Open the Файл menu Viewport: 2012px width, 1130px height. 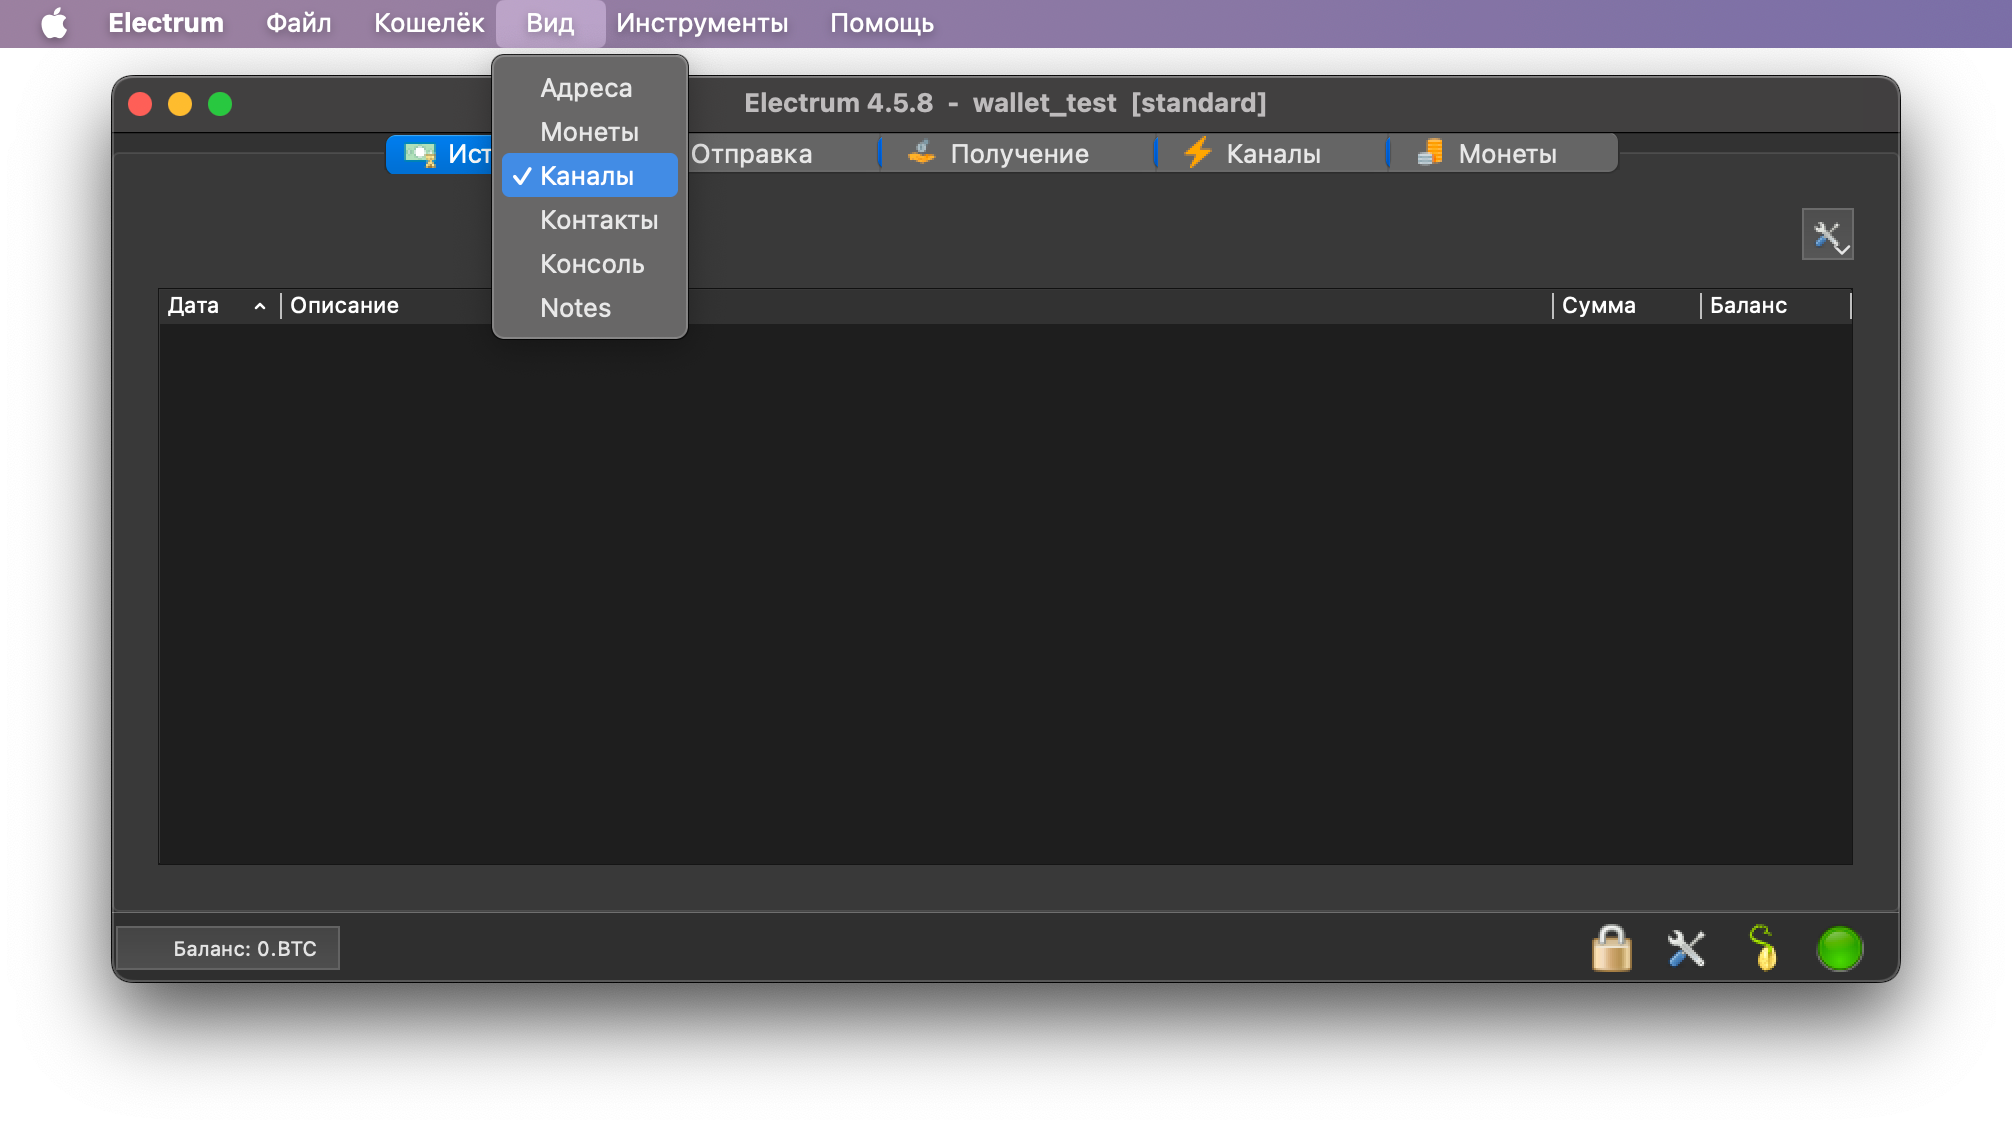(x=298, y=23)
